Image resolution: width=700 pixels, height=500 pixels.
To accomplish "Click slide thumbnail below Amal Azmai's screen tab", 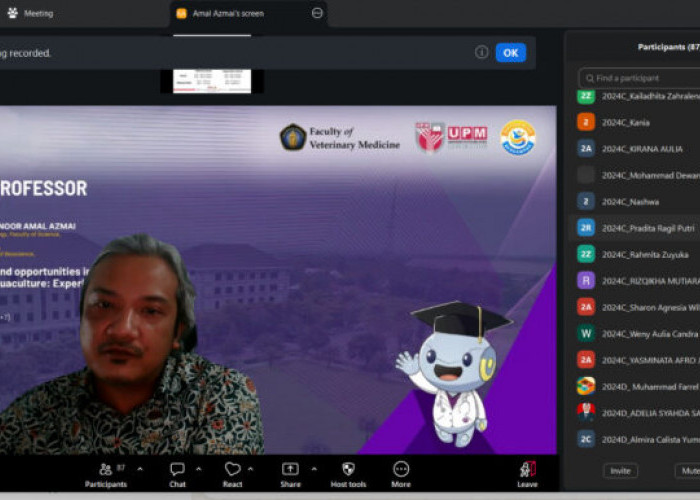I will [212, 81].
